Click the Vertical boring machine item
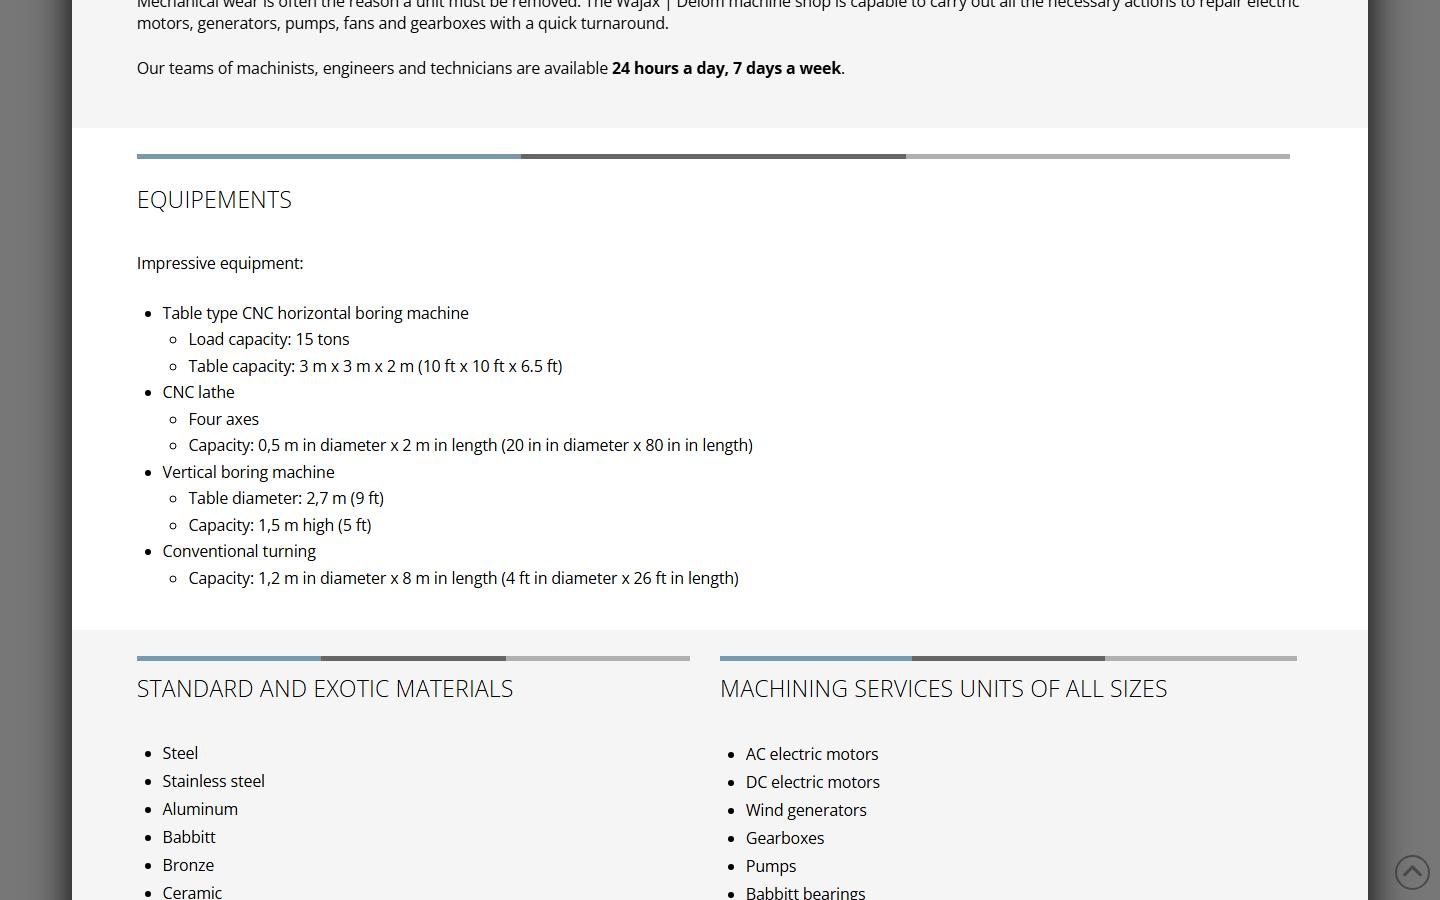Screen dimensions: 1440x900 point(248,472)
